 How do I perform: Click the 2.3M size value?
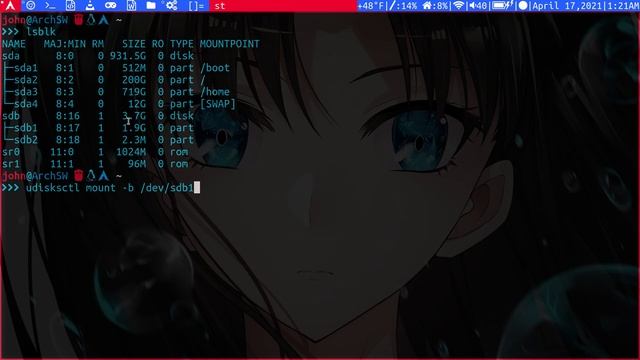tap(133, 140)
